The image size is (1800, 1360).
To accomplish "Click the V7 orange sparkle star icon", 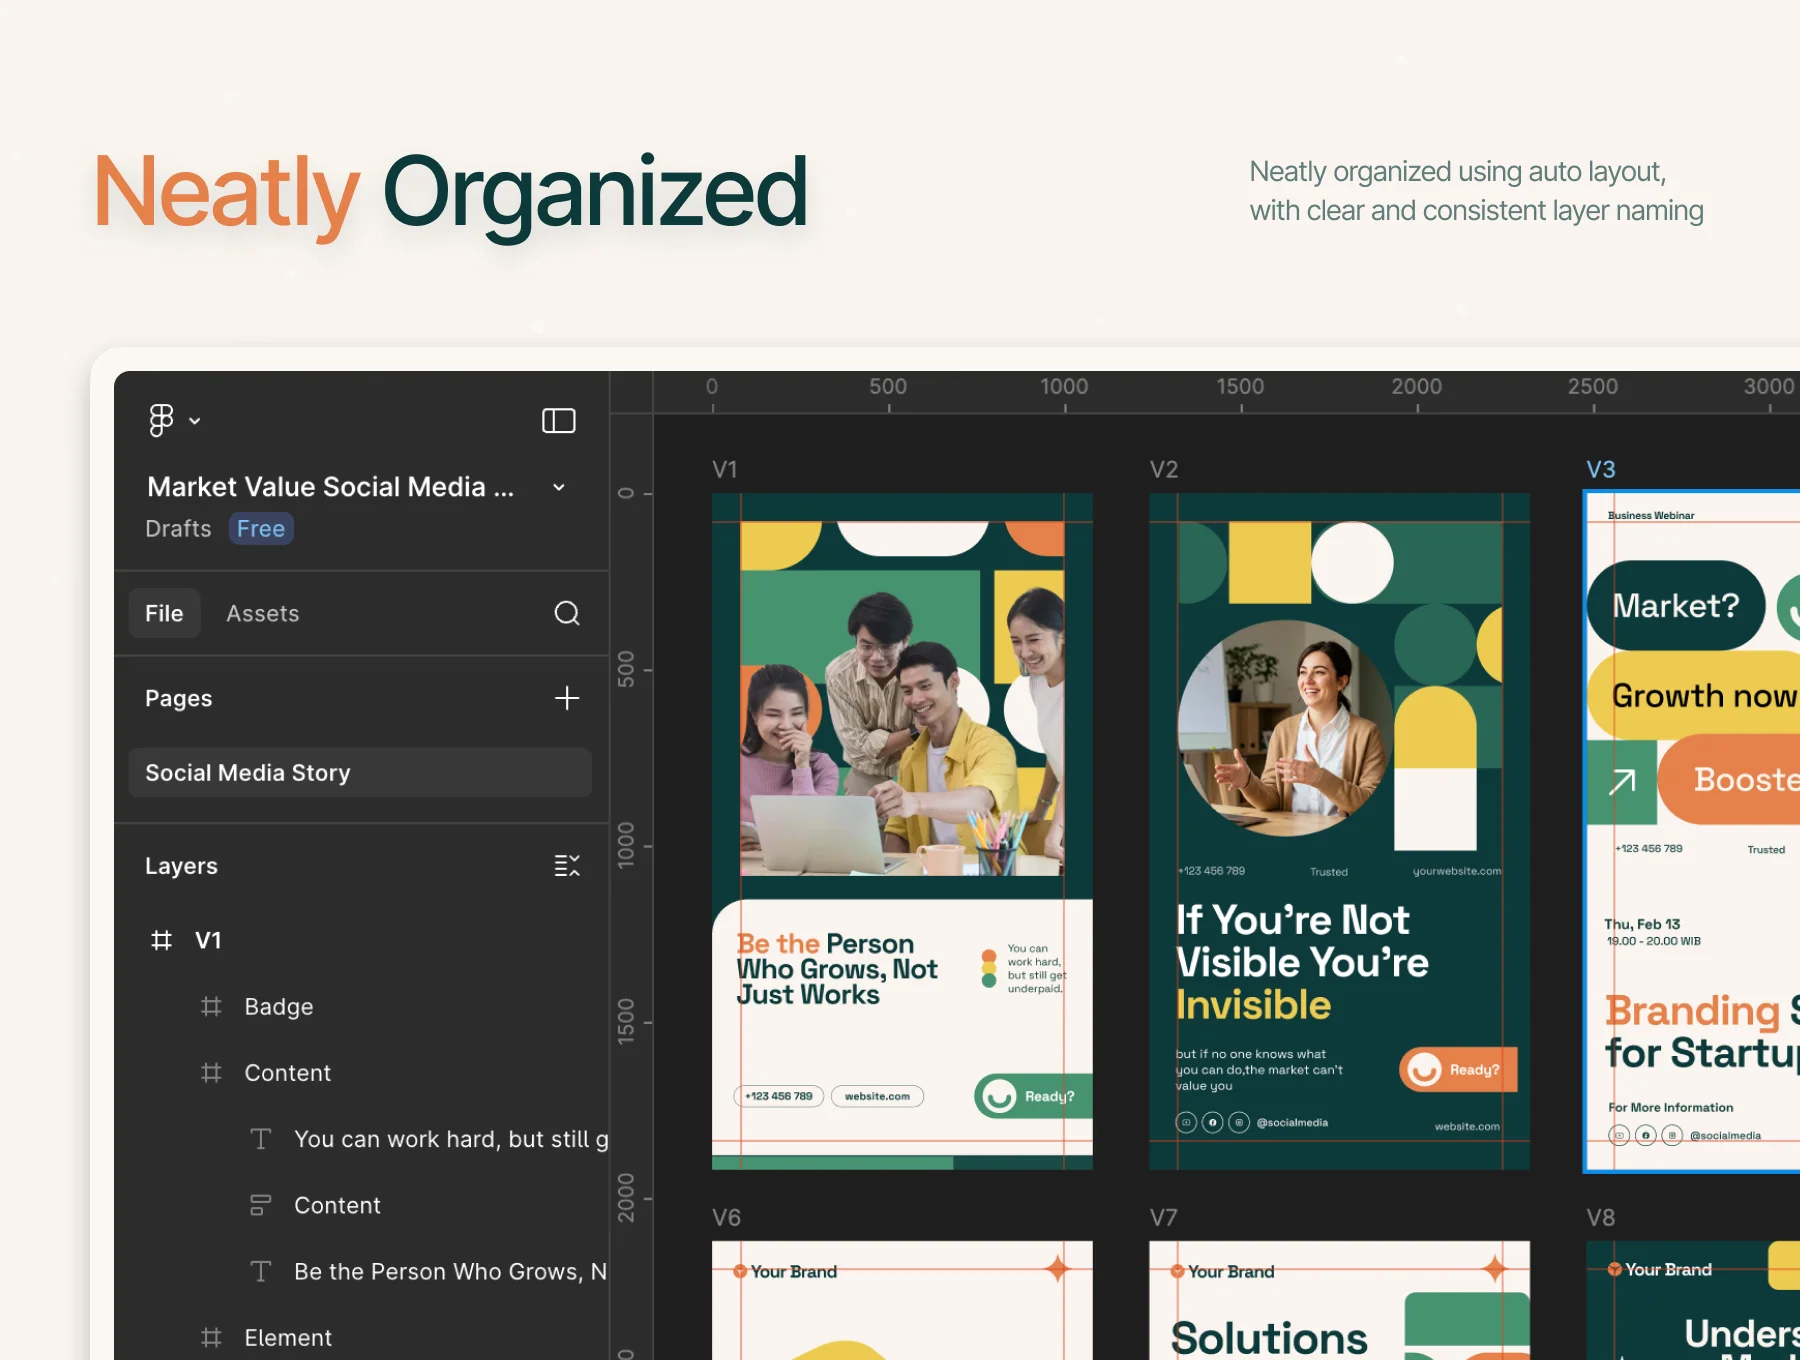I will point(1494,1269).
